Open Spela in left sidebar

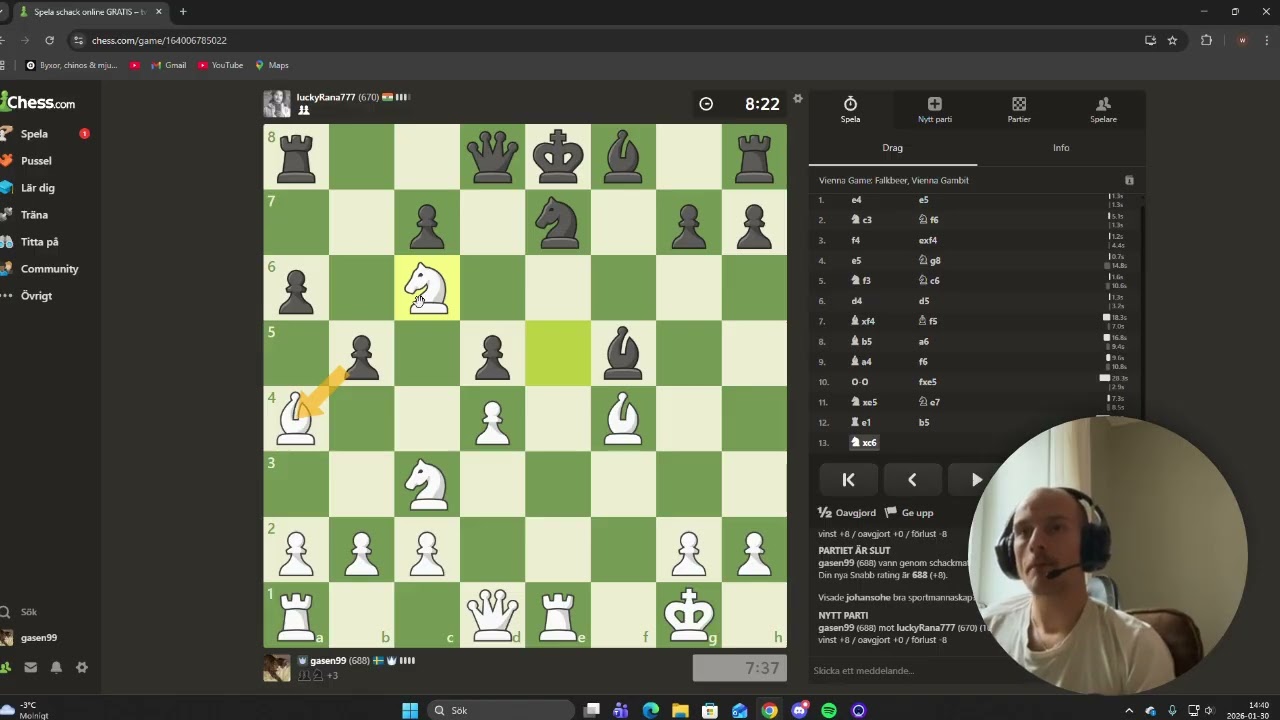click(34, 134)
